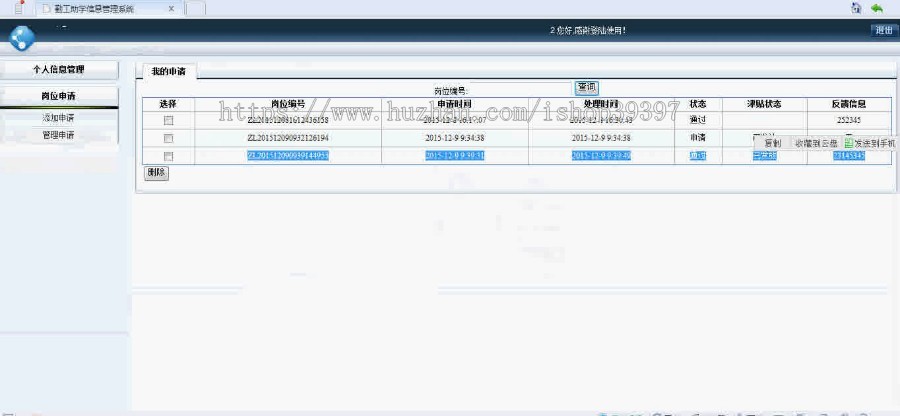
Task: Select the 勤工助学信息管理系统 browser tab
Action: coord(107,9)
